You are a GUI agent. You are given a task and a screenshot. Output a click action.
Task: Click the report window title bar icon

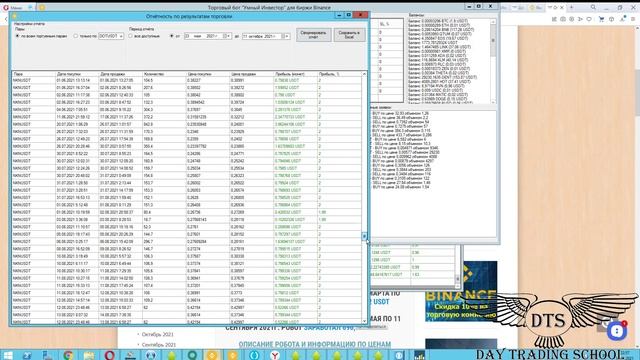tap(15, 16)
